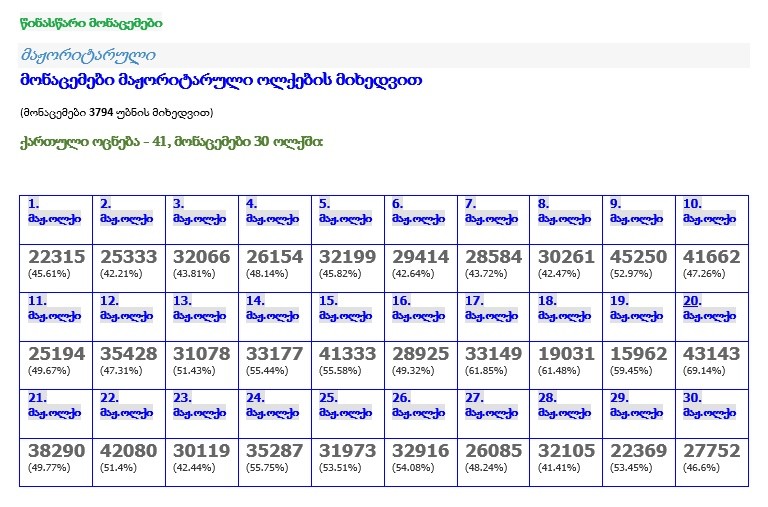This screenshot has width=768, height=507.
Task: Open the 18. მაჟ.ოლქი district link
Action: pyautogui.click(x=564, y=308)
